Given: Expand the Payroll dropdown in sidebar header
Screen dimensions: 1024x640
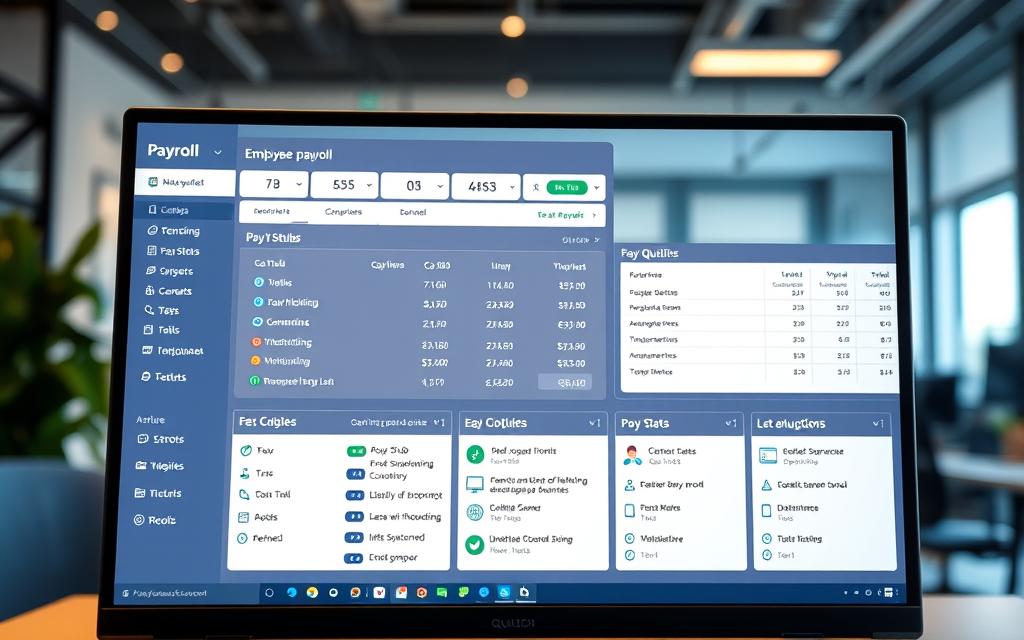Looking at the screenshot, I should (218, 153).
